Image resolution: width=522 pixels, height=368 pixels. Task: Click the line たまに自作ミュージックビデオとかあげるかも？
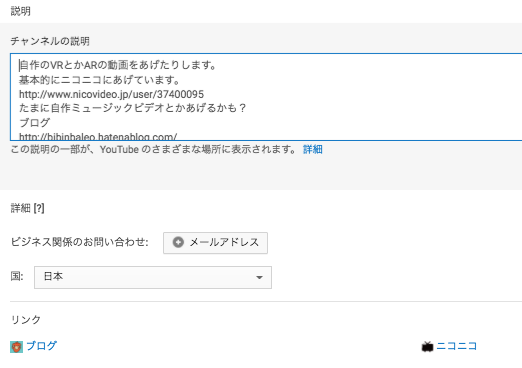pyautogui.click(x=133, y=108)
